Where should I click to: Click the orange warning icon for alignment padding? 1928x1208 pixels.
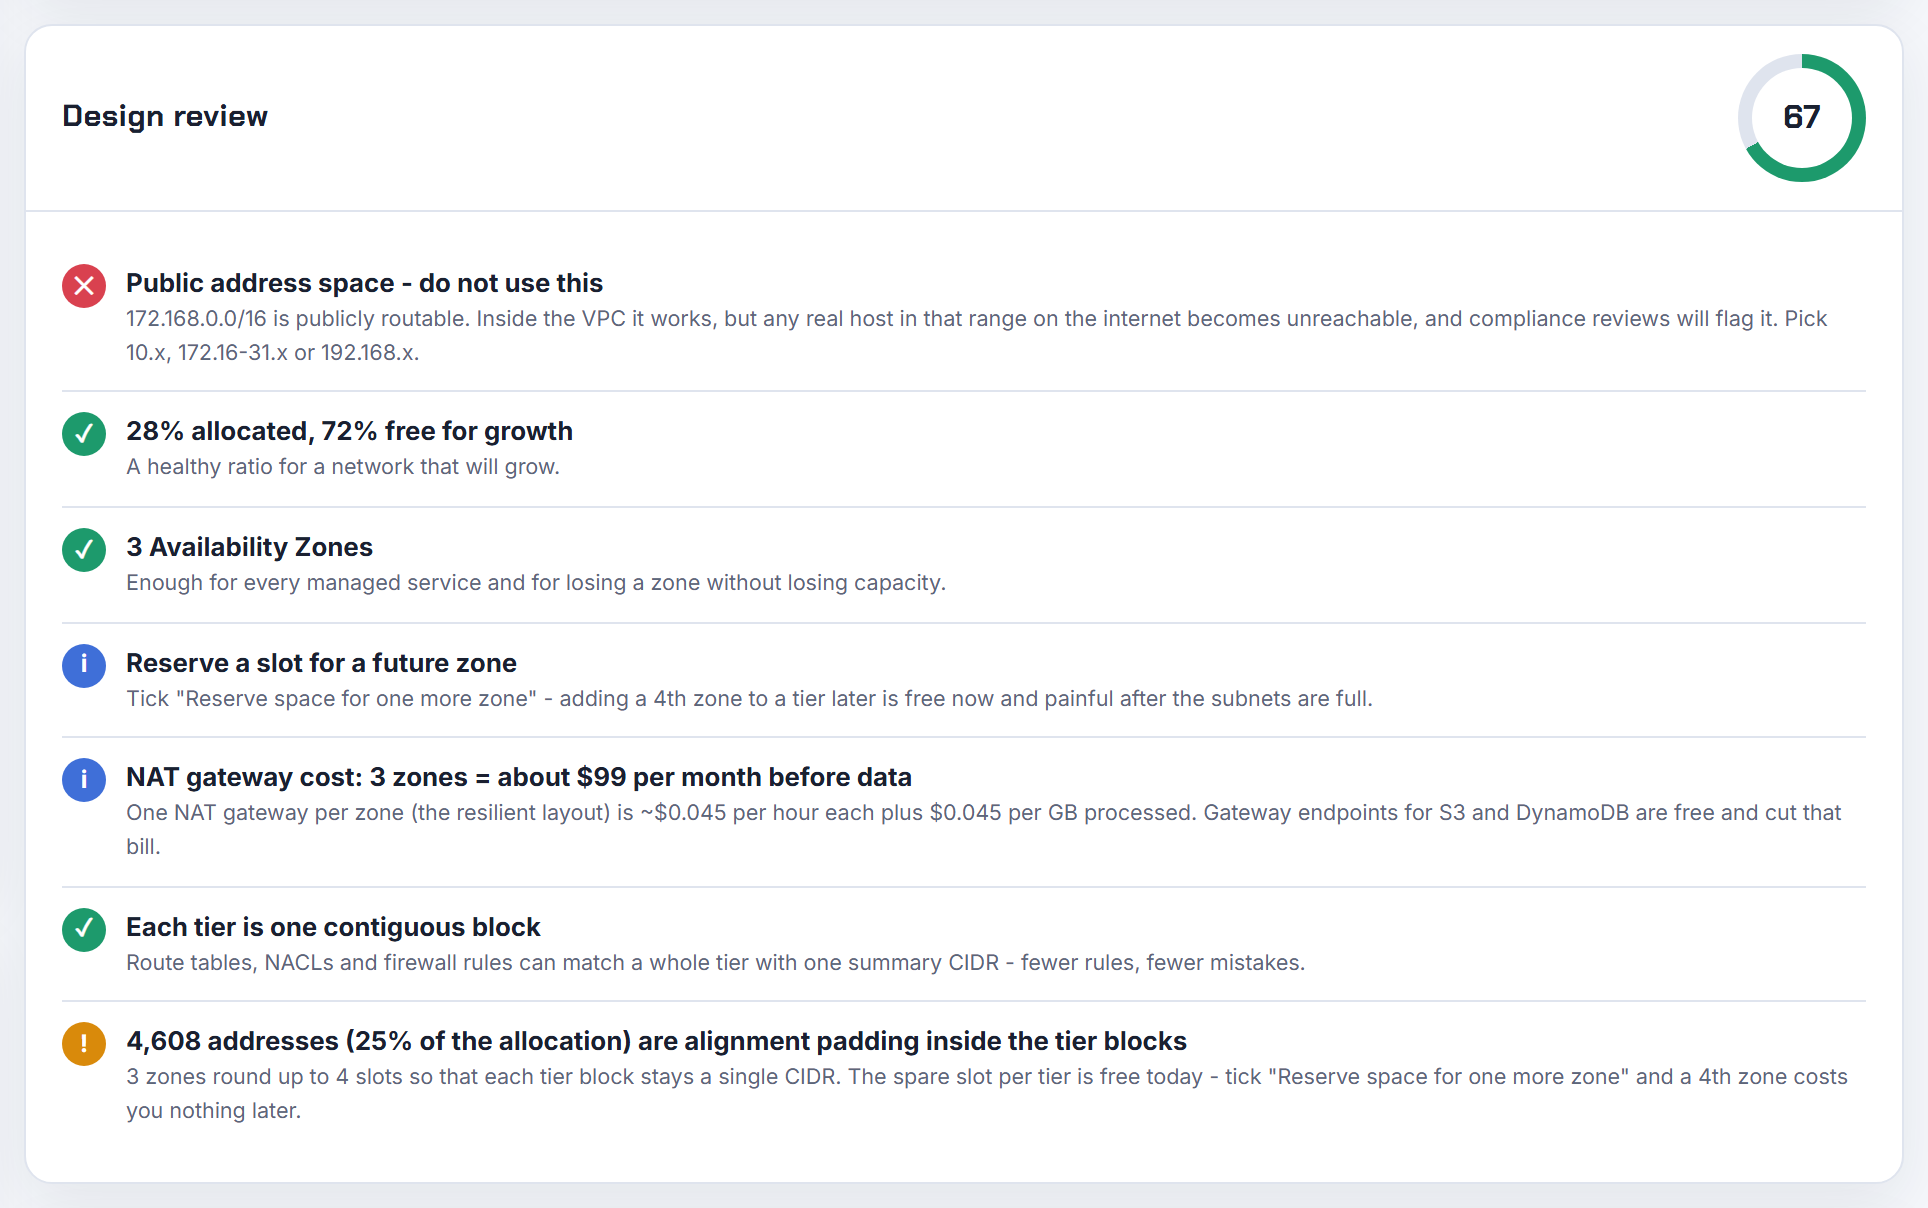point(84,1044)
